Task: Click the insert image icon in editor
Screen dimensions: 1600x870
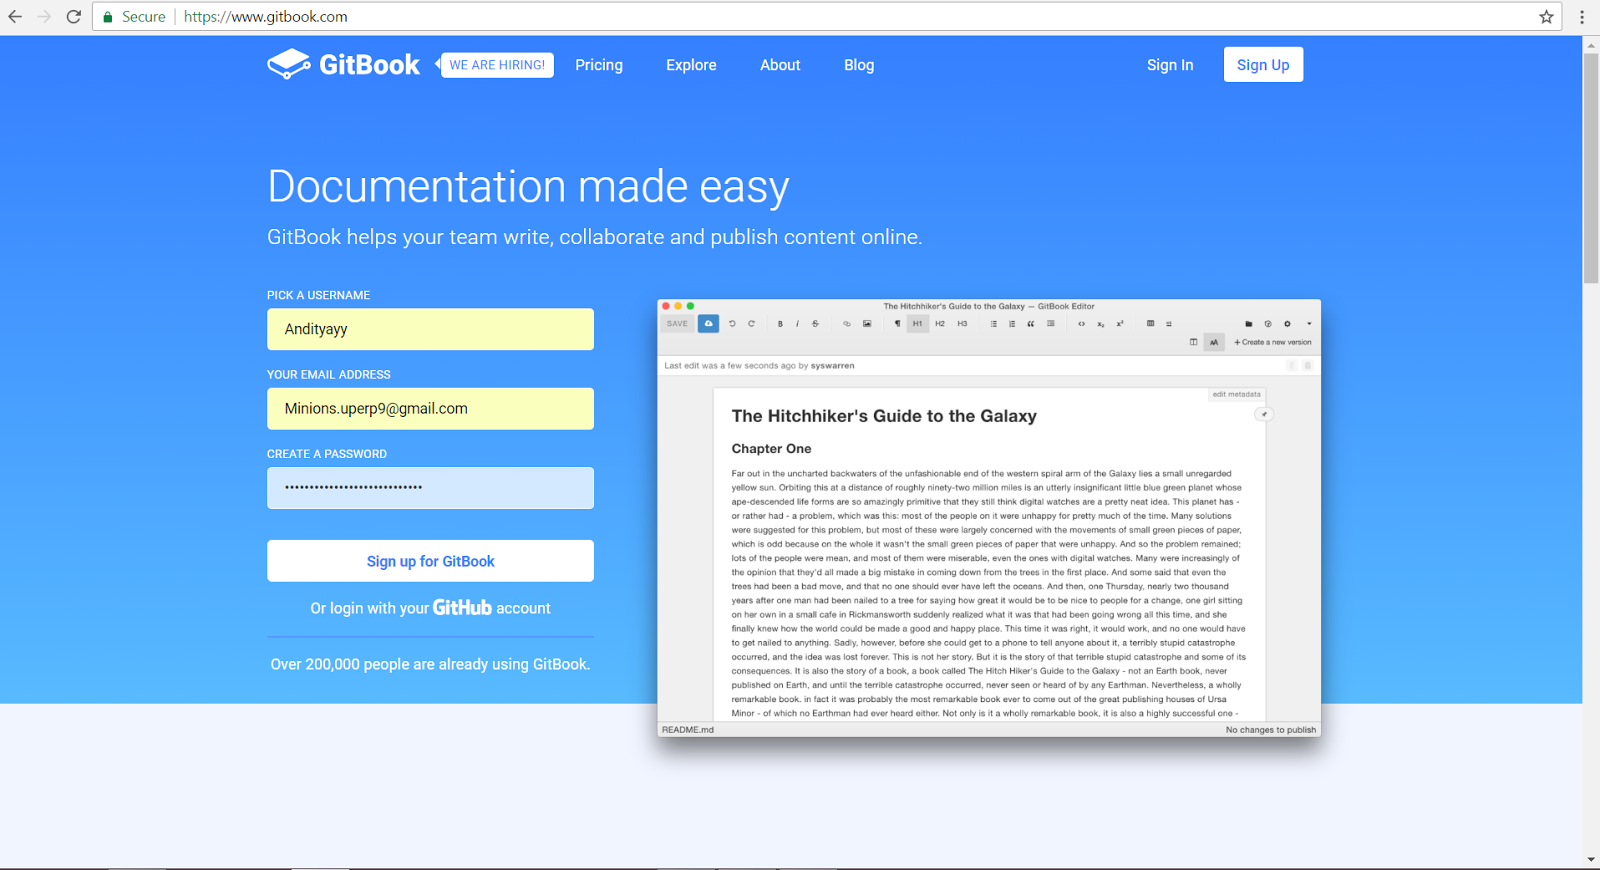Action: 867,324
